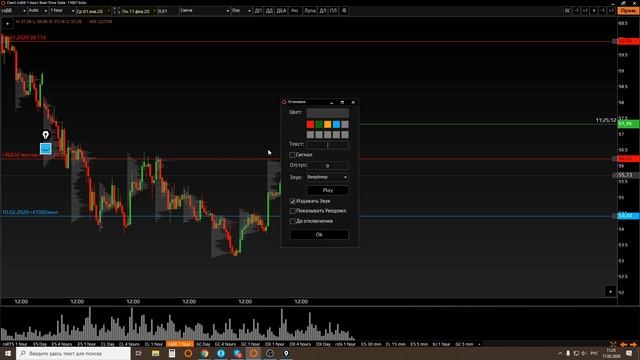This screenshot has height=360, width=640.
Task: Click the plus icon at chart bottom-right
Action: [x=610, y=291]
